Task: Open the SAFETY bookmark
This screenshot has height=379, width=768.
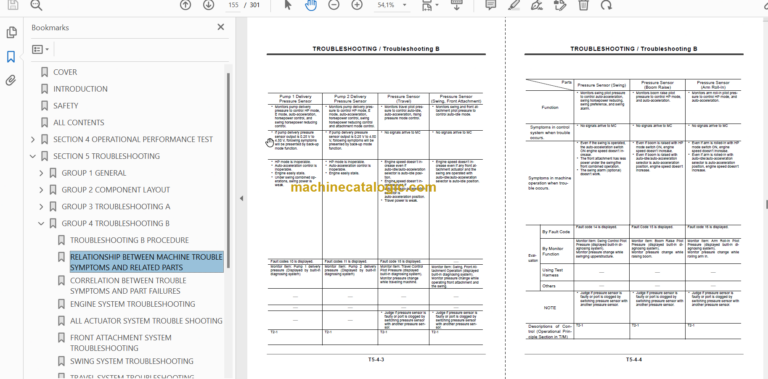Action: pyautogui.click(x=66, y=106)
